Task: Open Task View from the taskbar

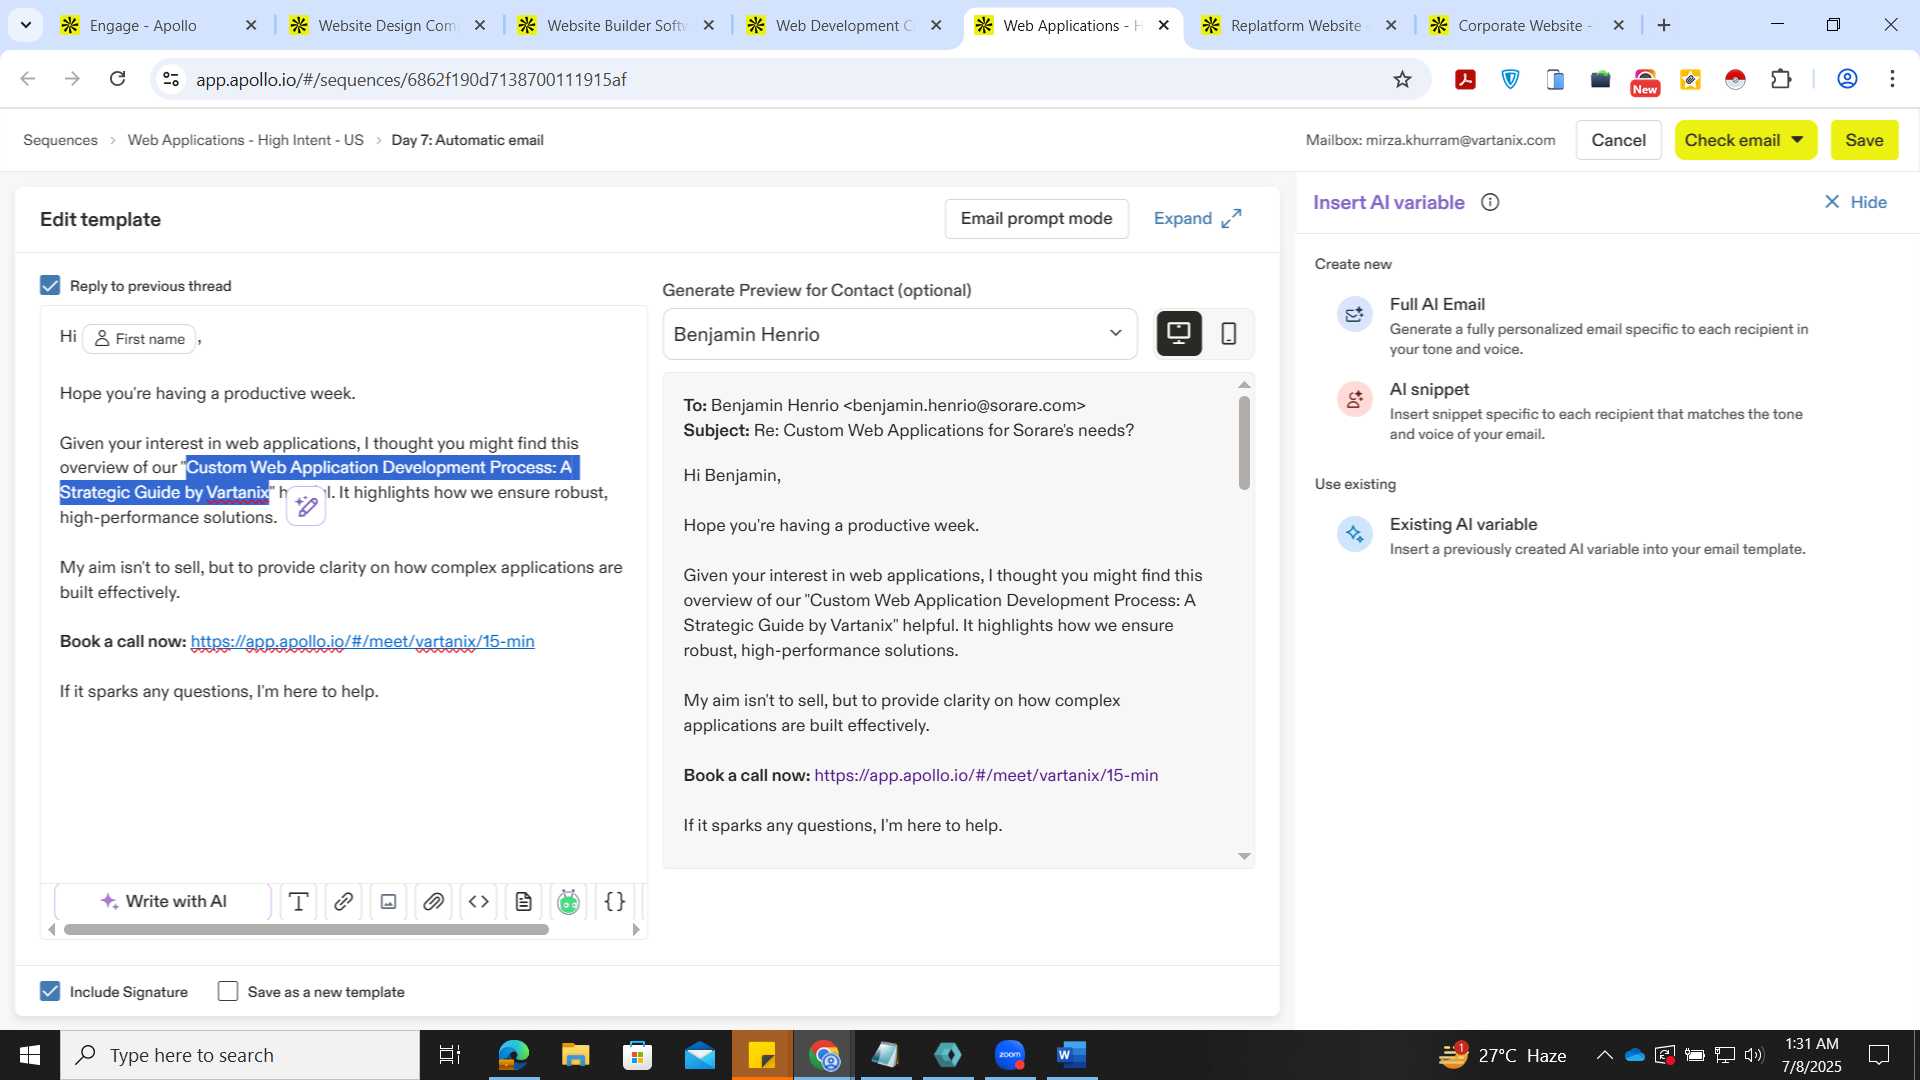Action: [x=450, y=1055]
